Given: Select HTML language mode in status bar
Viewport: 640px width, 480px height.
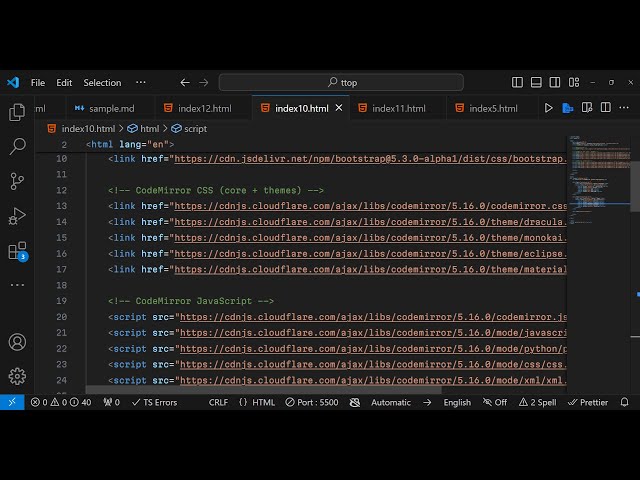Looking at the screenshot, I should click(x=257, y=402).
